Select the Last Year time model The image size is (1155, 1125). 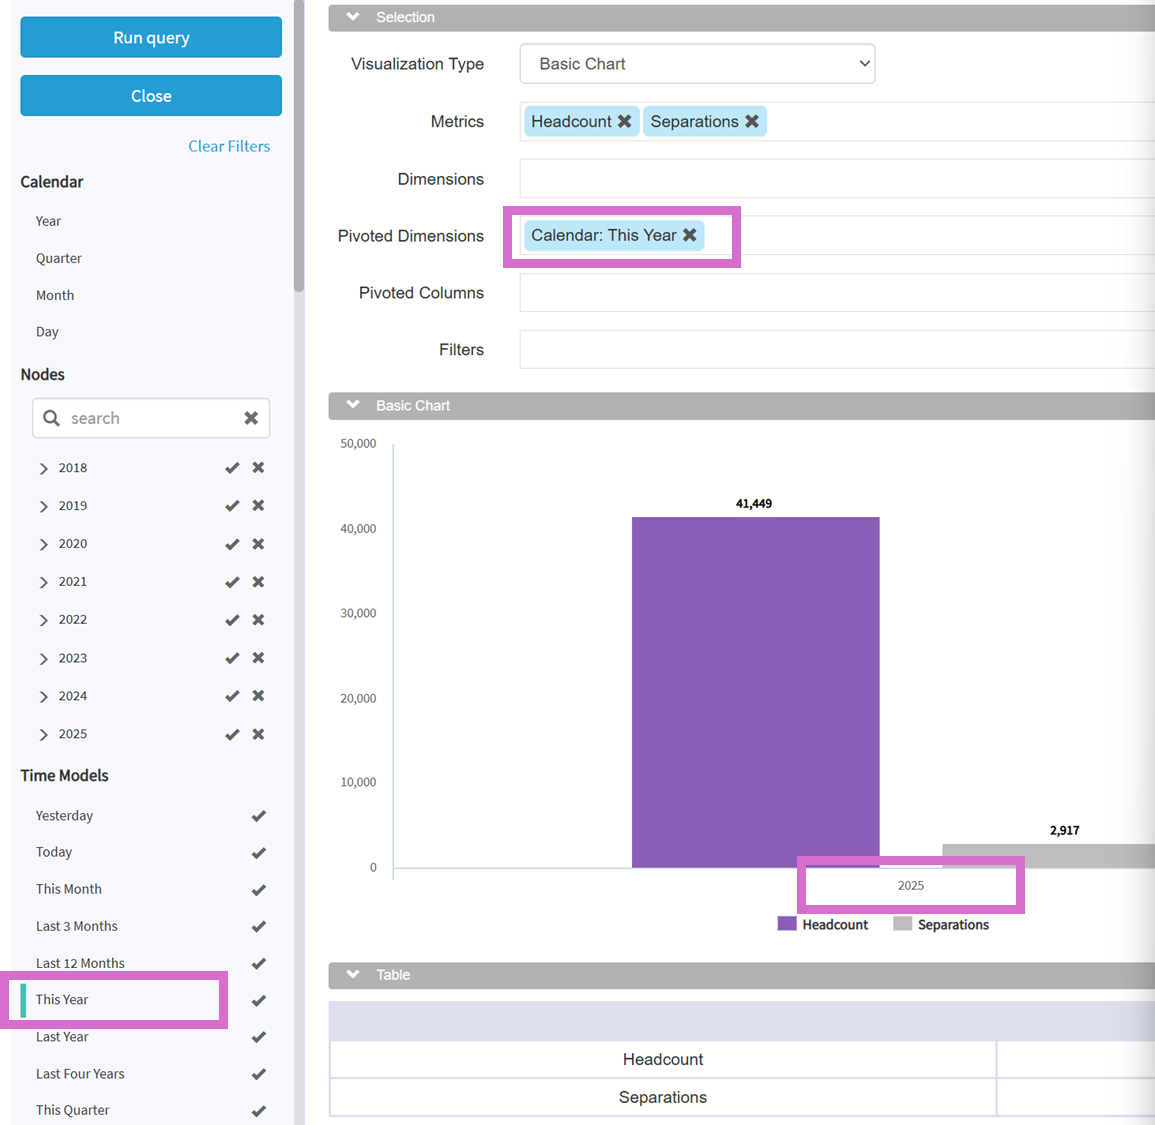(62, 1037)
